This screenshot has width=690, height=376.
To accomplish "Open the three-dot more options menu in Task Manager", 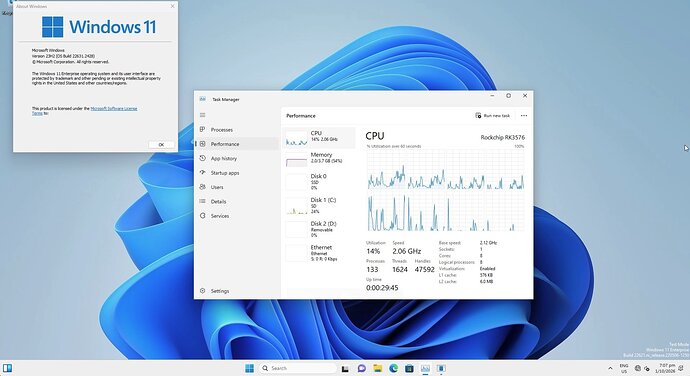I will (524, 115).
